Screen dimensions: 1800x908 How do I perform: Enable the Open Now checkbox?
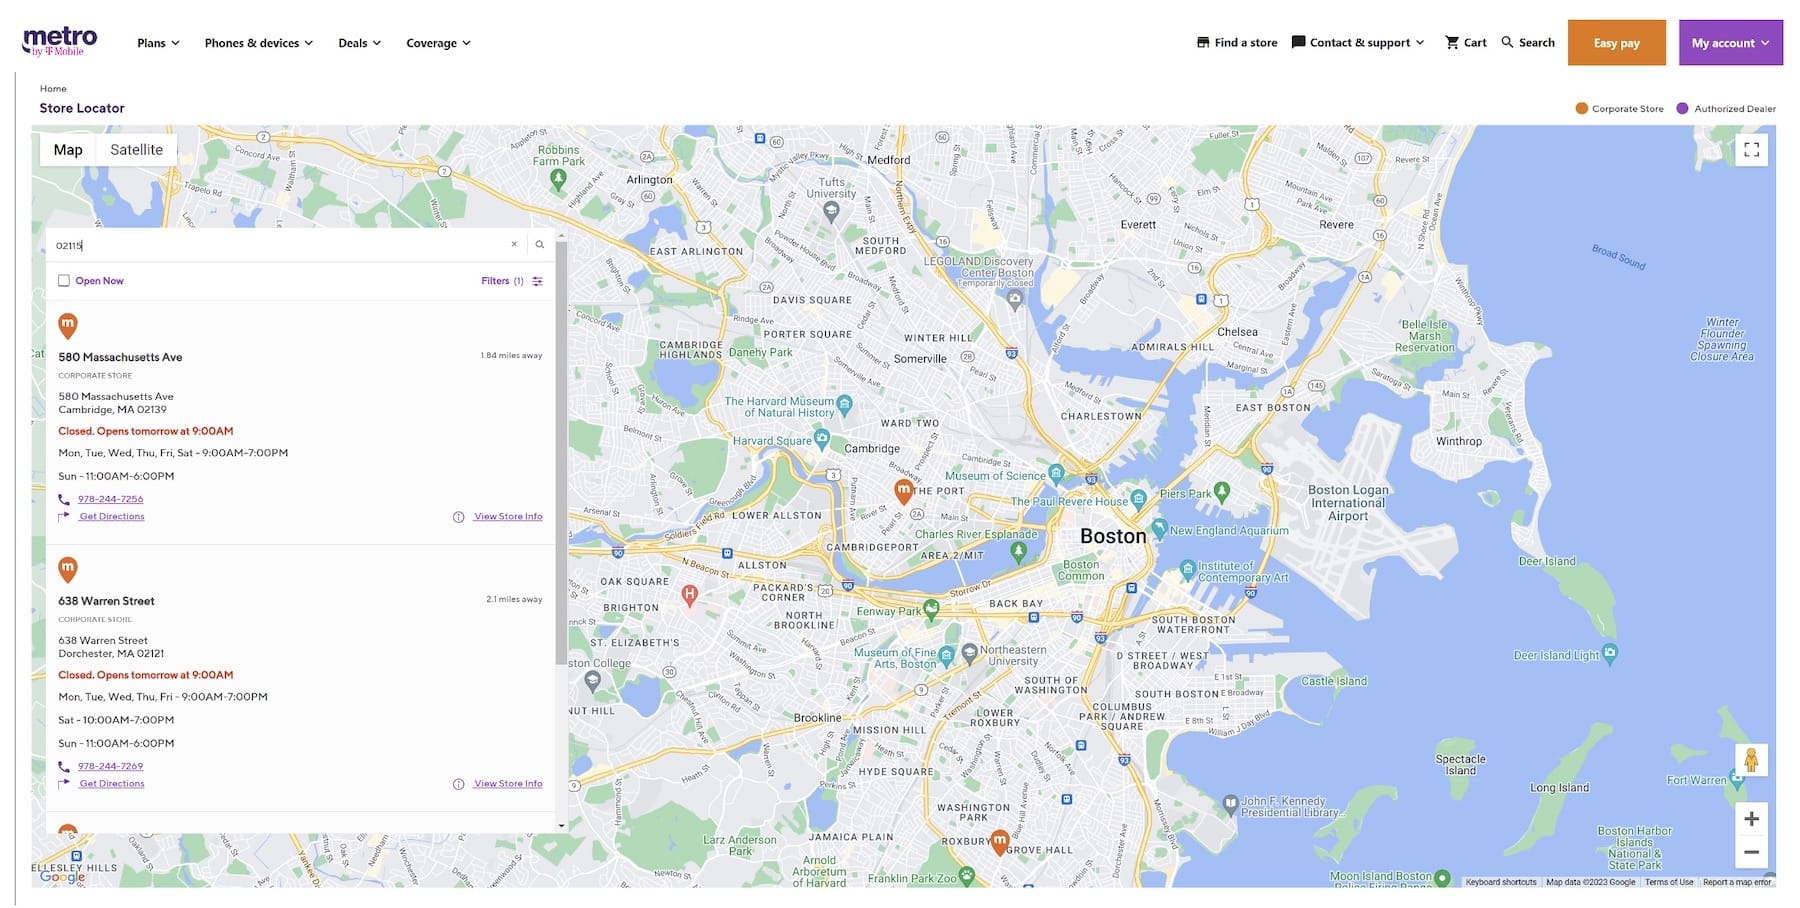(64, 281)
